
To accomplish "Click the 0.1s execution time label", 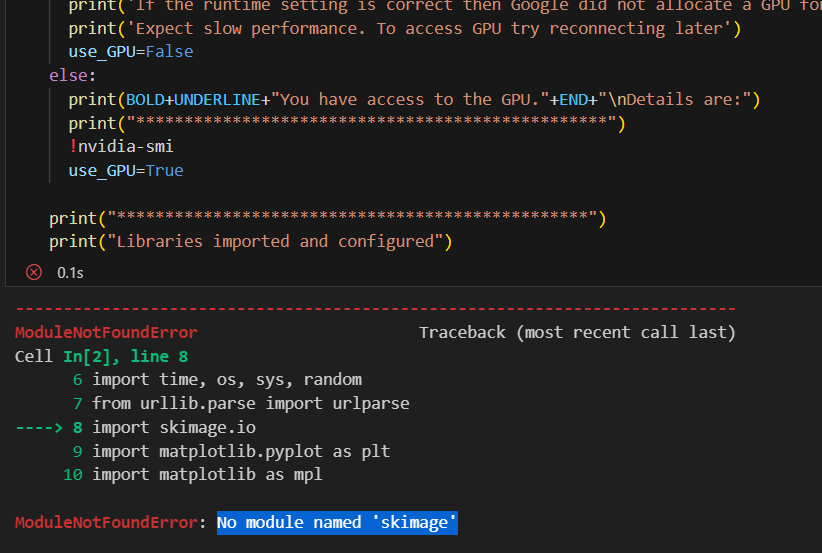I will coord(70,272).
